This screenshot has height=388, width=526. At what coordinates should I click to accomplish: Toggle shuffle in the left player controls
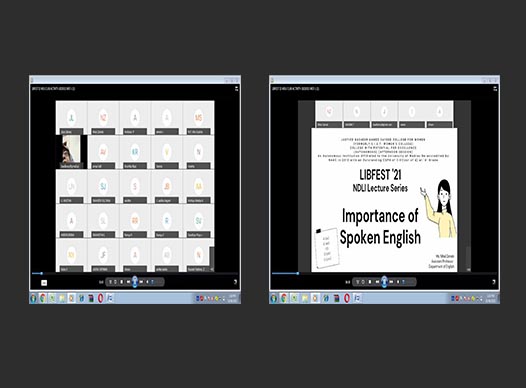110,282
